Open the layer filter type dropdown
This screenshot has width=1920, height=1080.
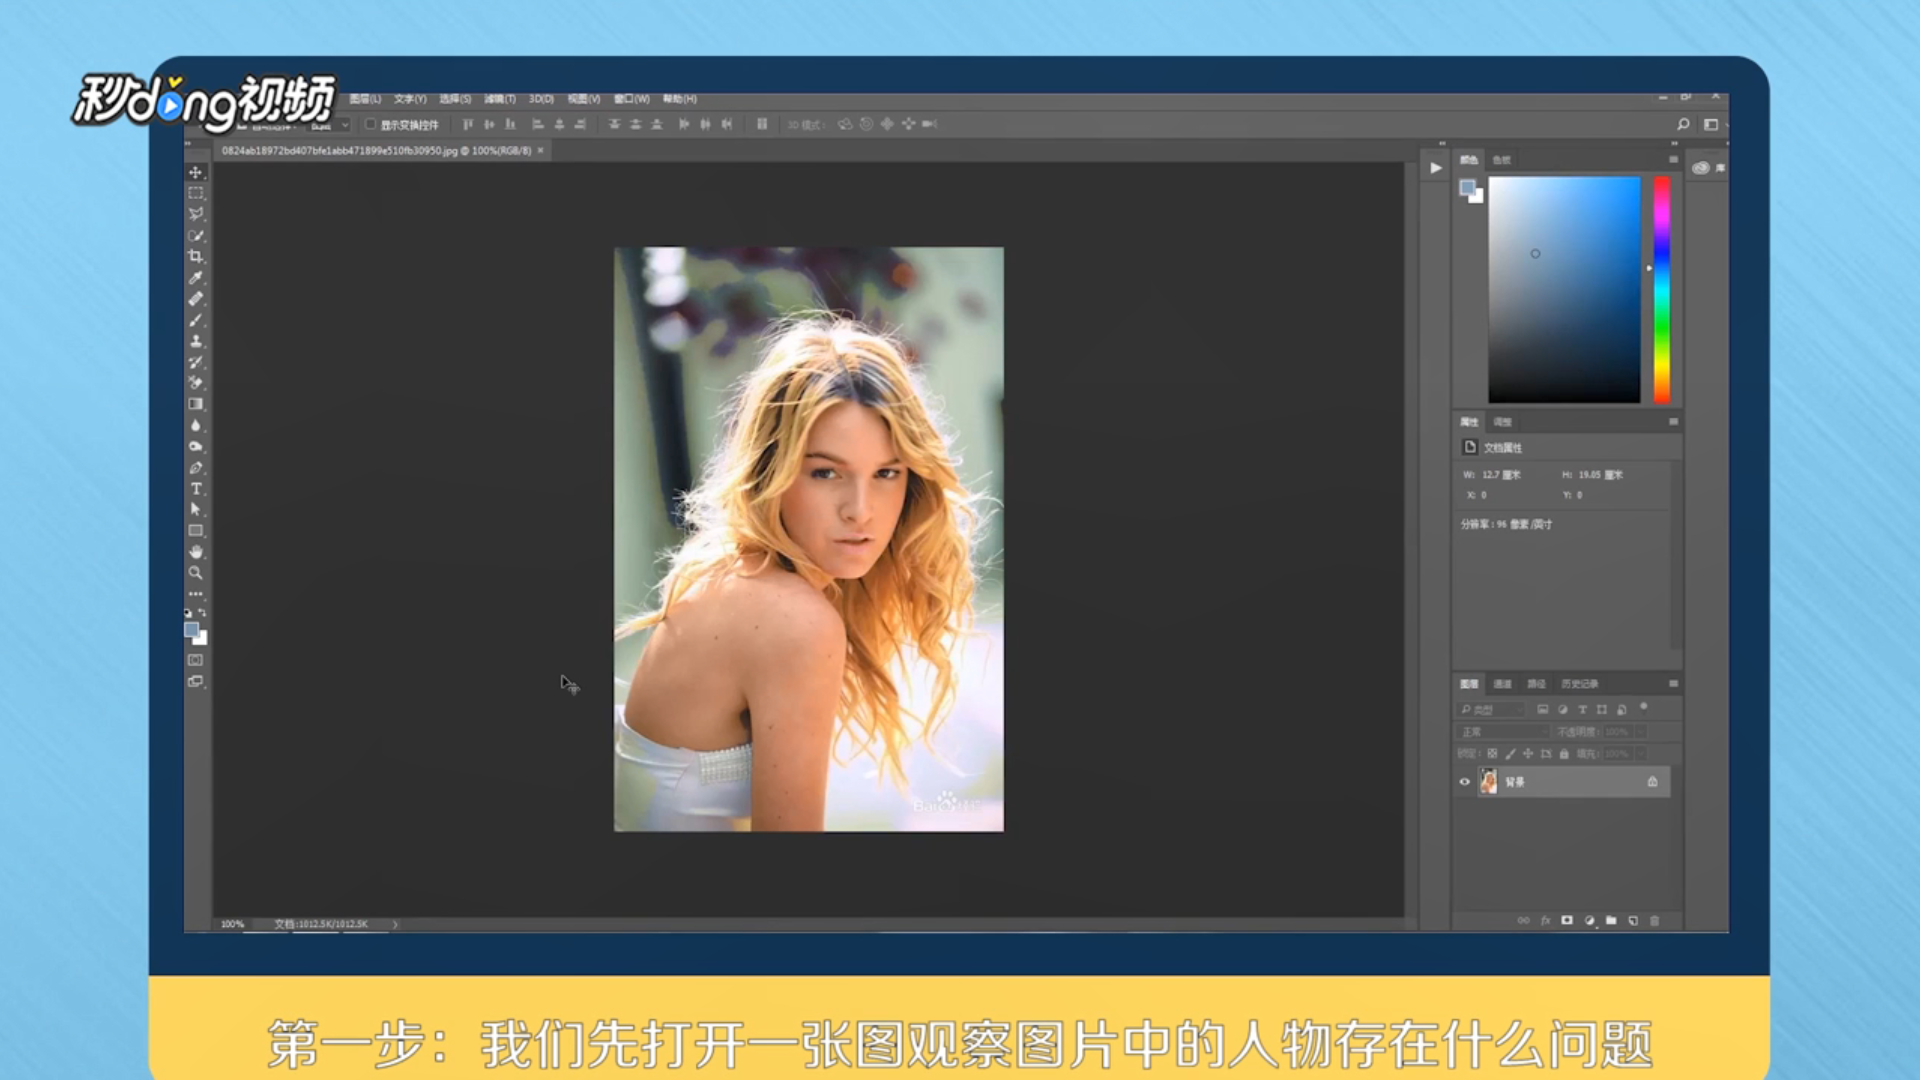coord(1491,710)
